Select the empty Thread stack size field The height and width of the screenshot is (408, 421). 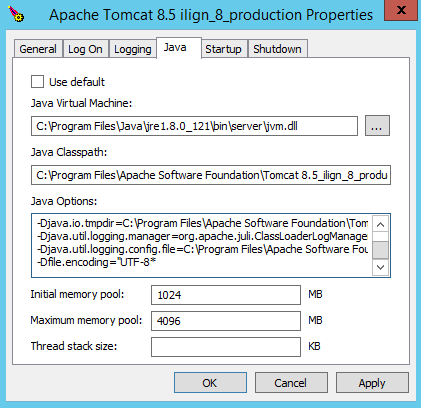[226, 347]
